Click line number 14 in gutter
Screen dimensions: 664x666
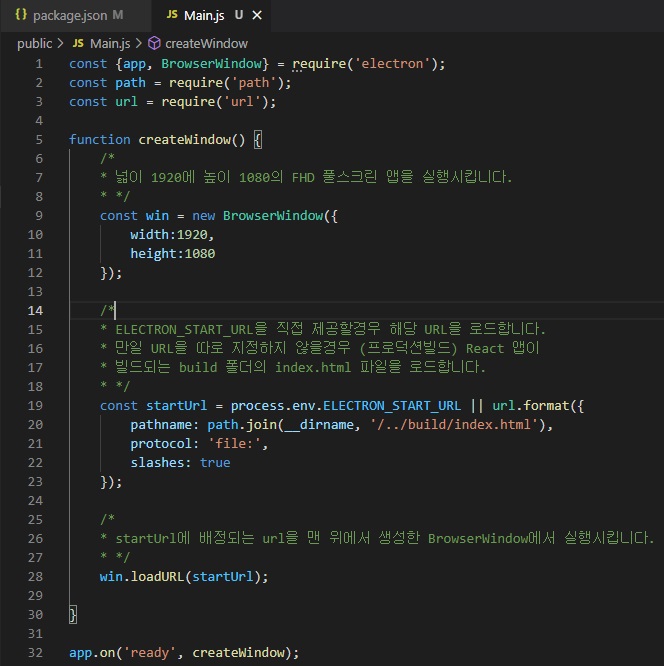click(x=35, y=310)
